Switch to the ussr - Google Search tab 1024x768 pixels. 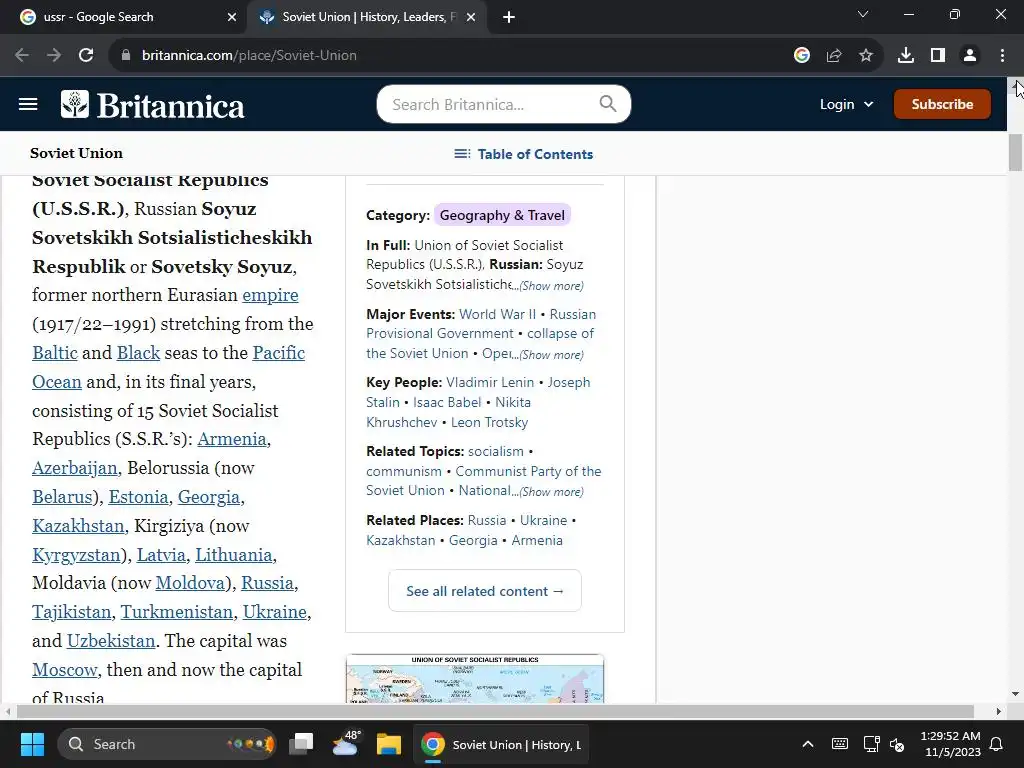(x=124, y=18)
